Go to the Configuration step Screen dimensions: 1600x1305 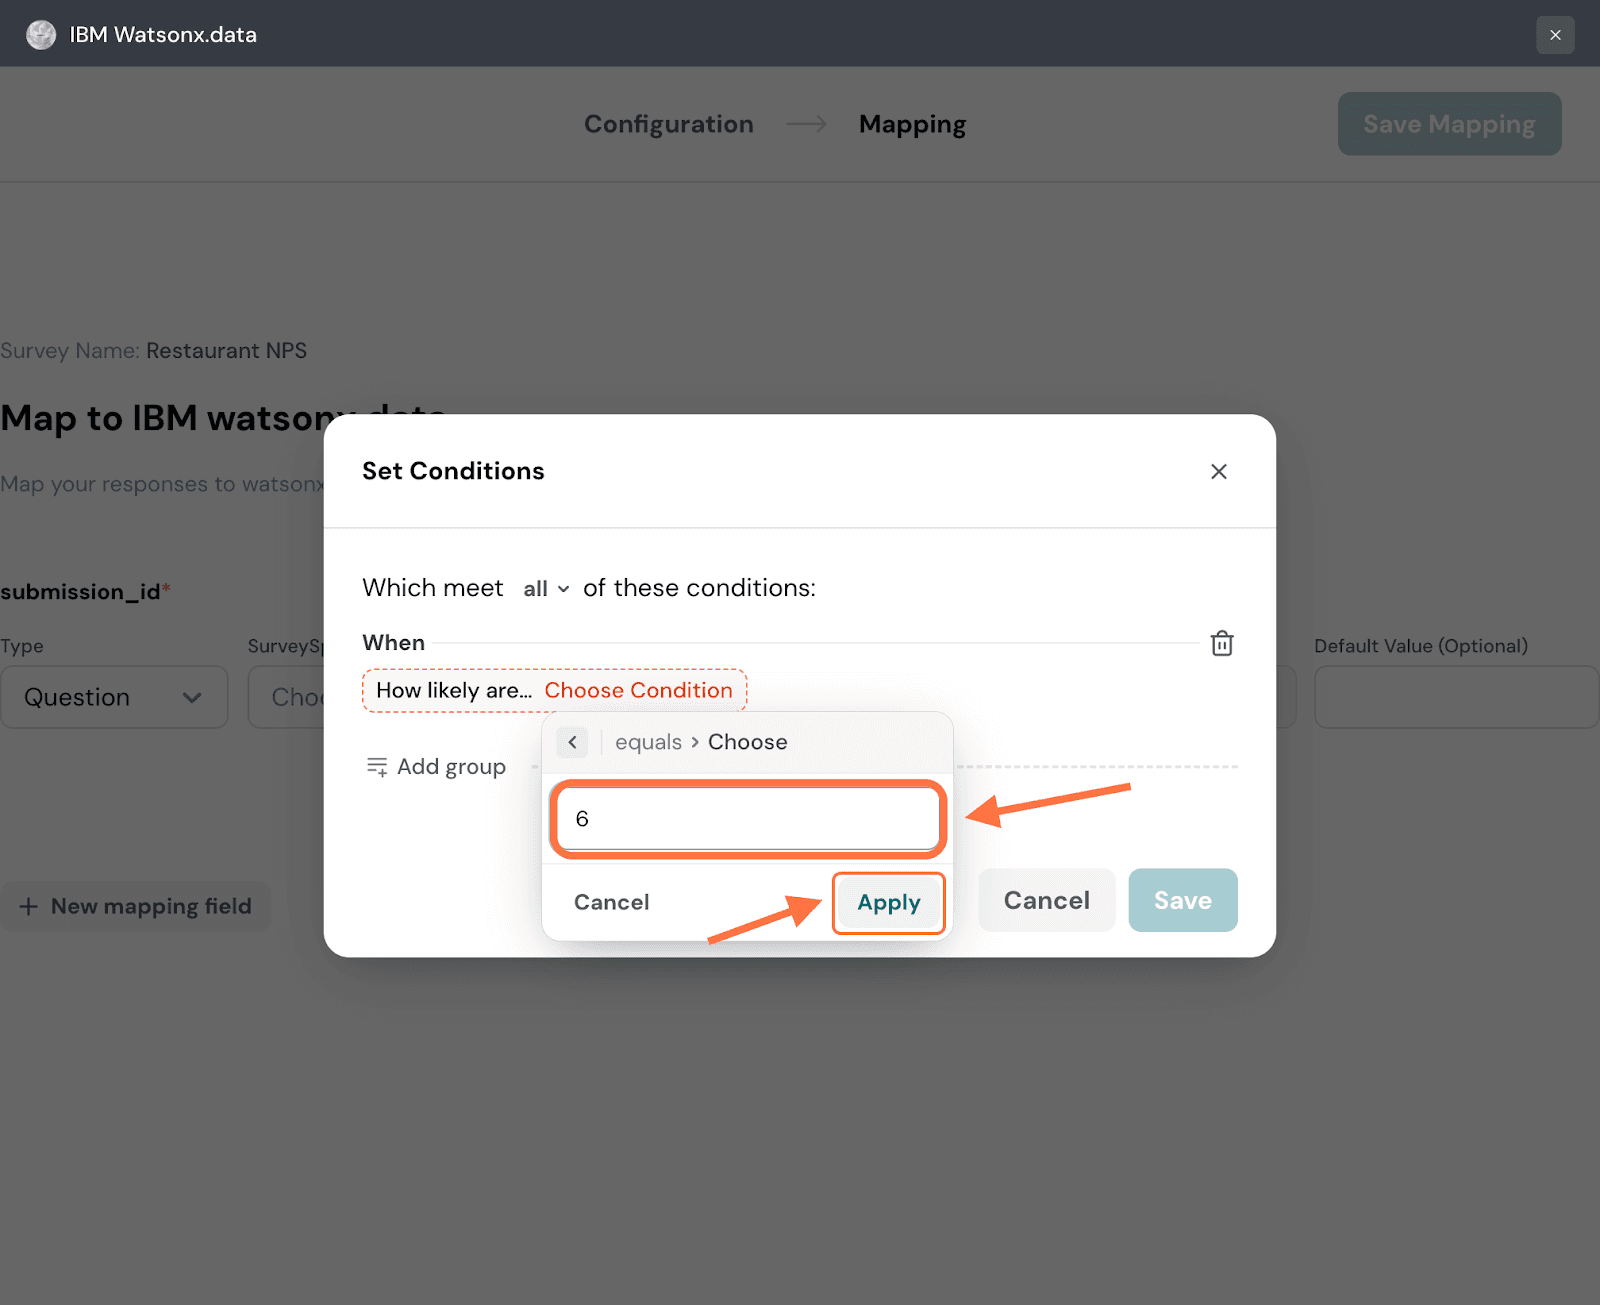pos(668,124)
